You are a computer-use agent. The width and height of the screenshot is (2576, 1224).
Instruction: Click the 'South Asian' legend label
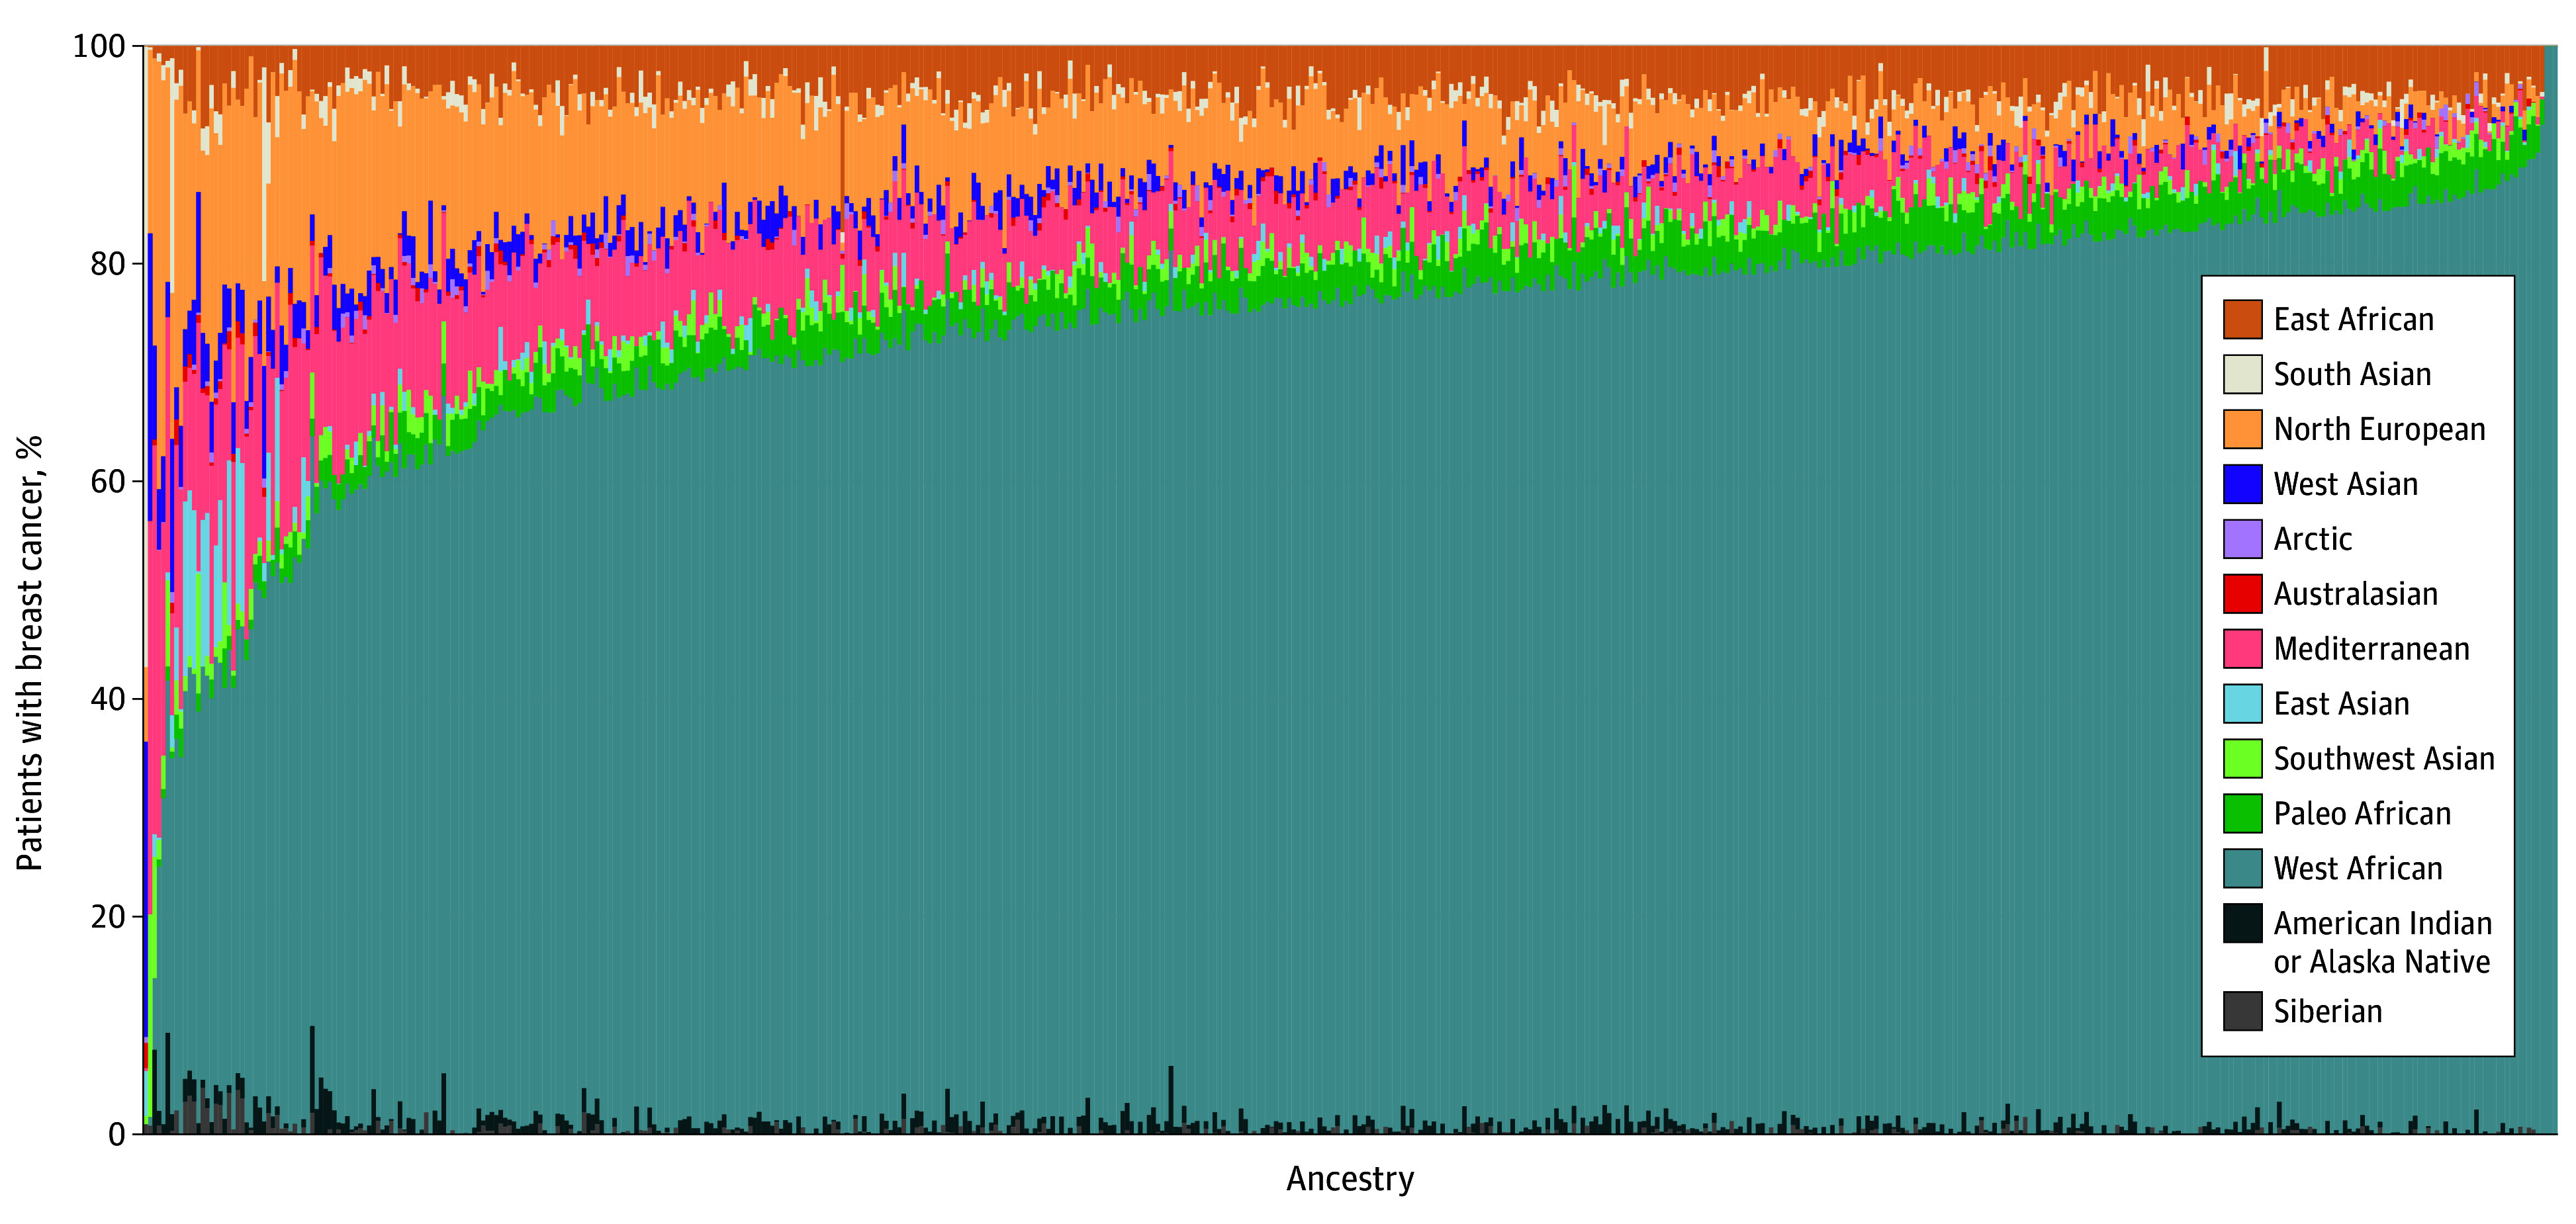coord(2352,375)
